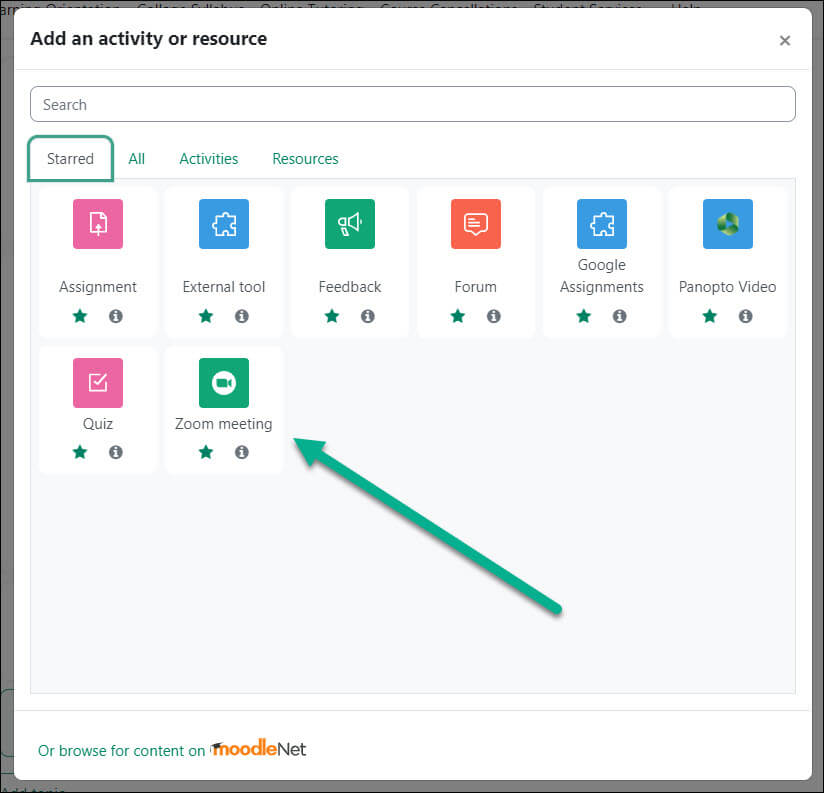The image size is (824, 793).
Task: Switch to the Activities tab
Action: [x=209, y=159]
